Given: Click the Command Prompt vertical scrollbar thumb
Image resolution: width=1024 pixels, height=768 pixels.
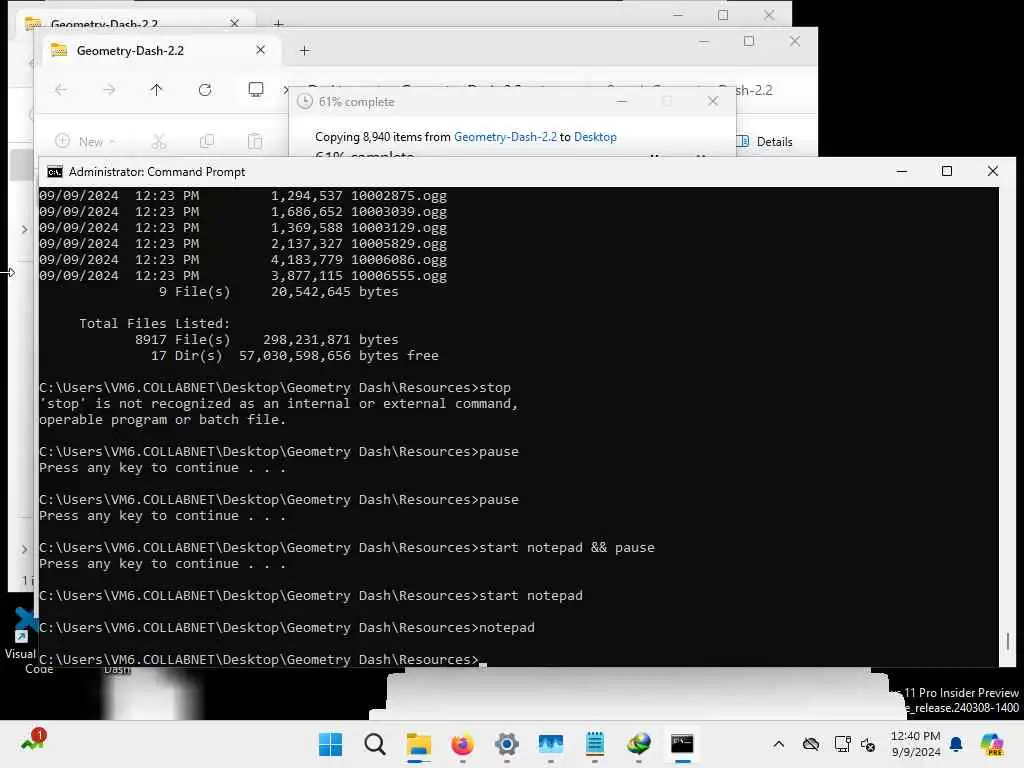Looking at the screenshot, I should click(x=1008, y=641).
